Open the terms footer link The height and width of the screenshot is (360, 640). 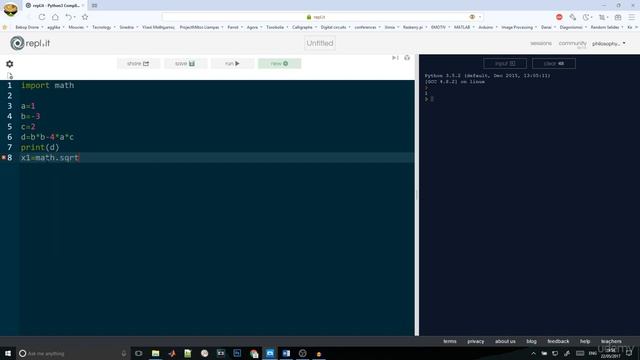450,341
